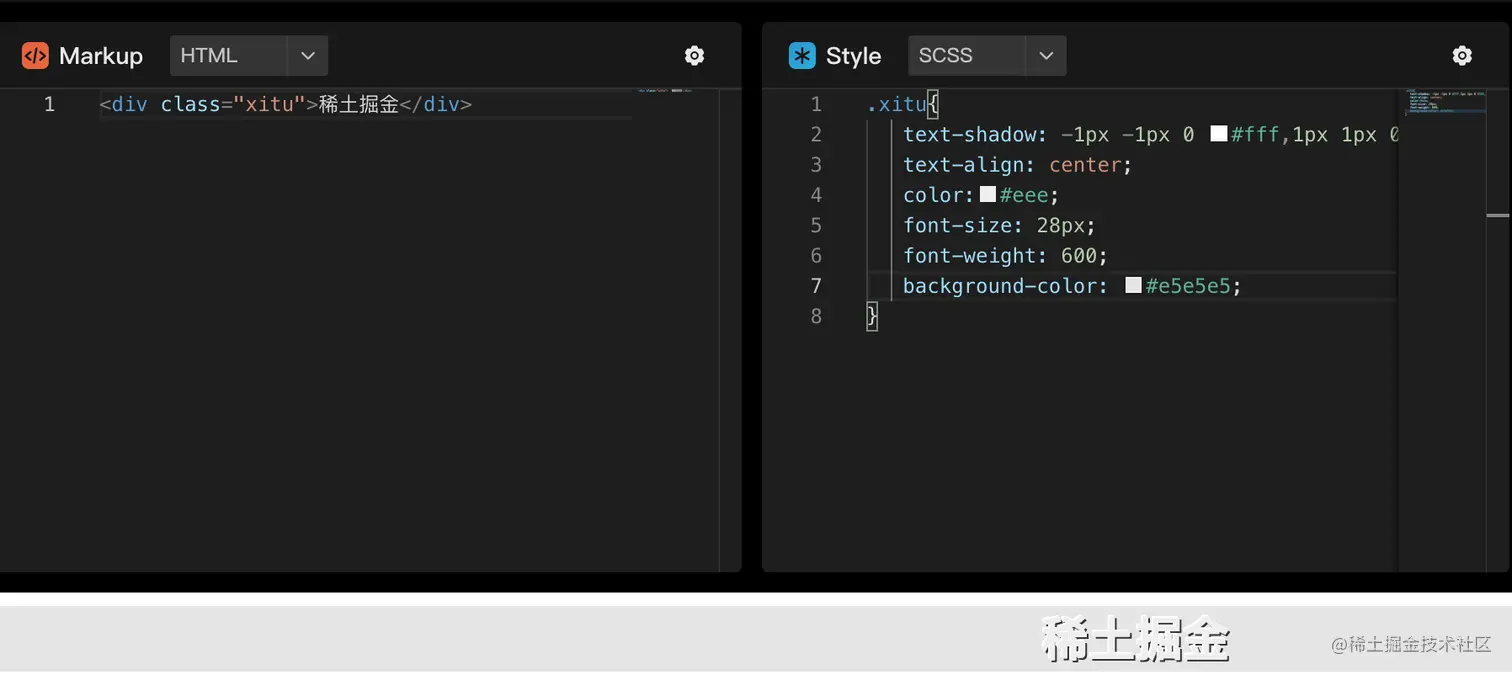Click the blue Style asterisk icon
The image size is (1512, 675).
[x=802, y=56]
